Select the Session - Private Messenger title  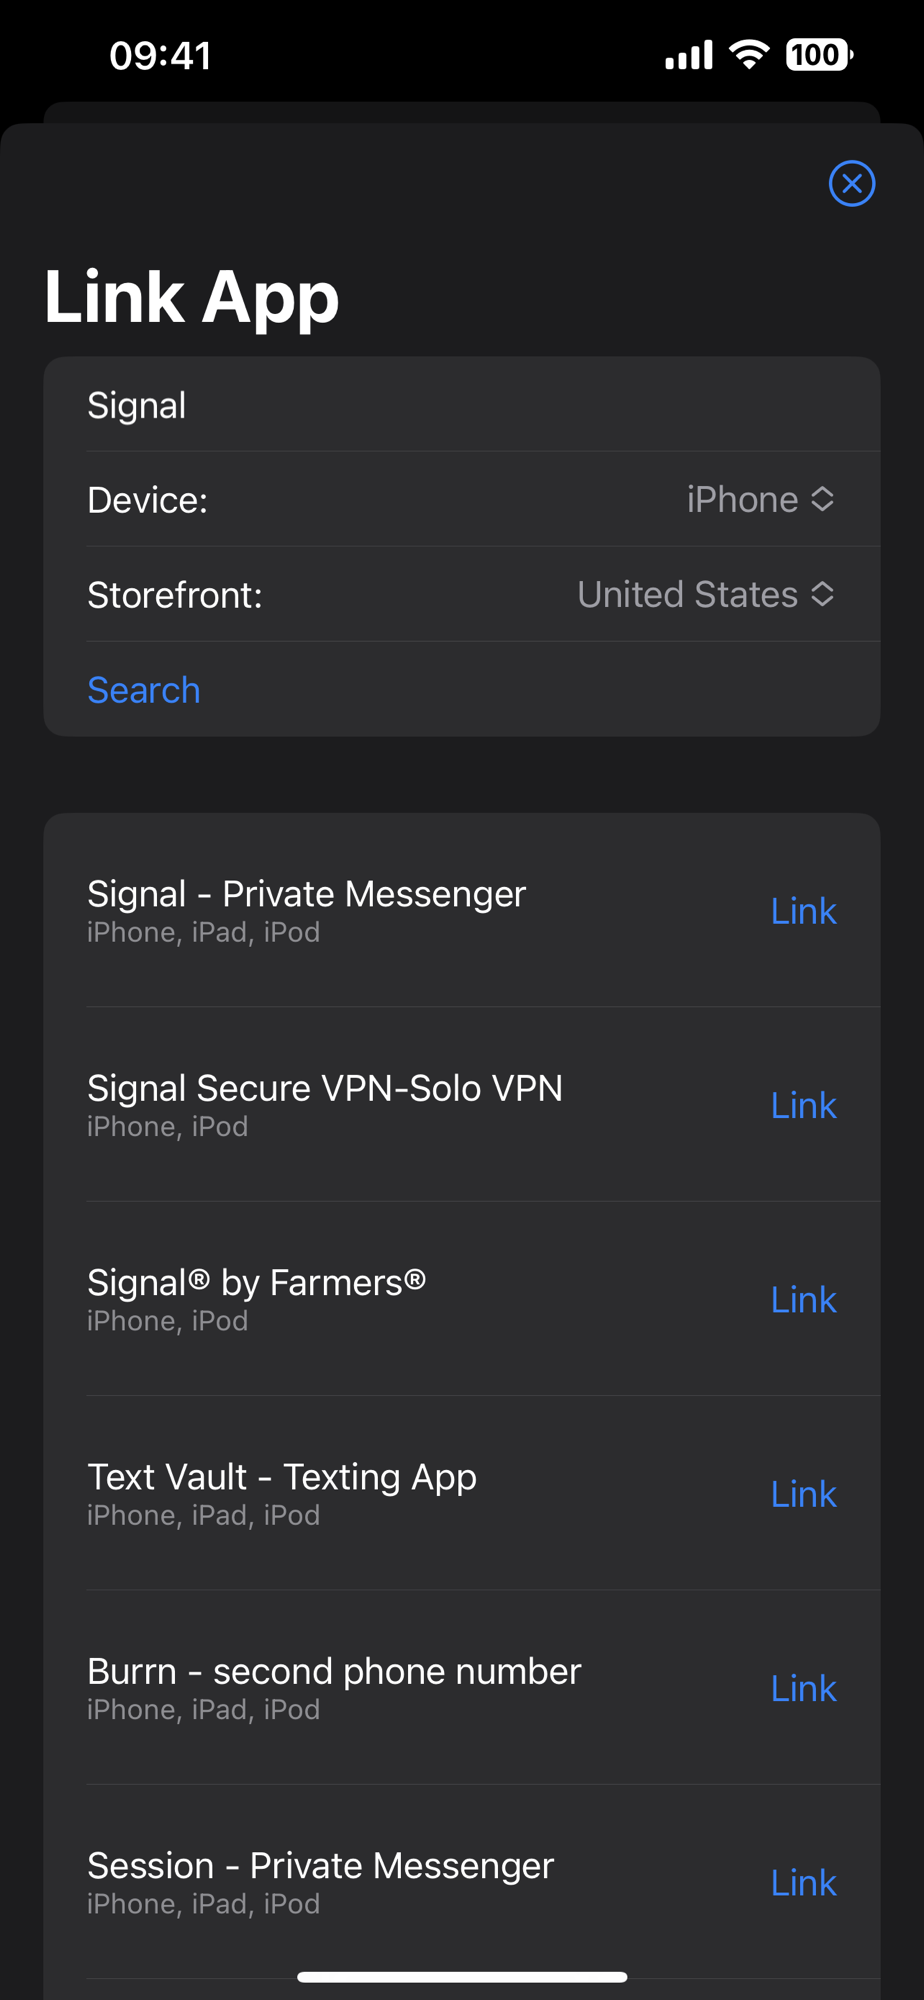pos(320,1866)
